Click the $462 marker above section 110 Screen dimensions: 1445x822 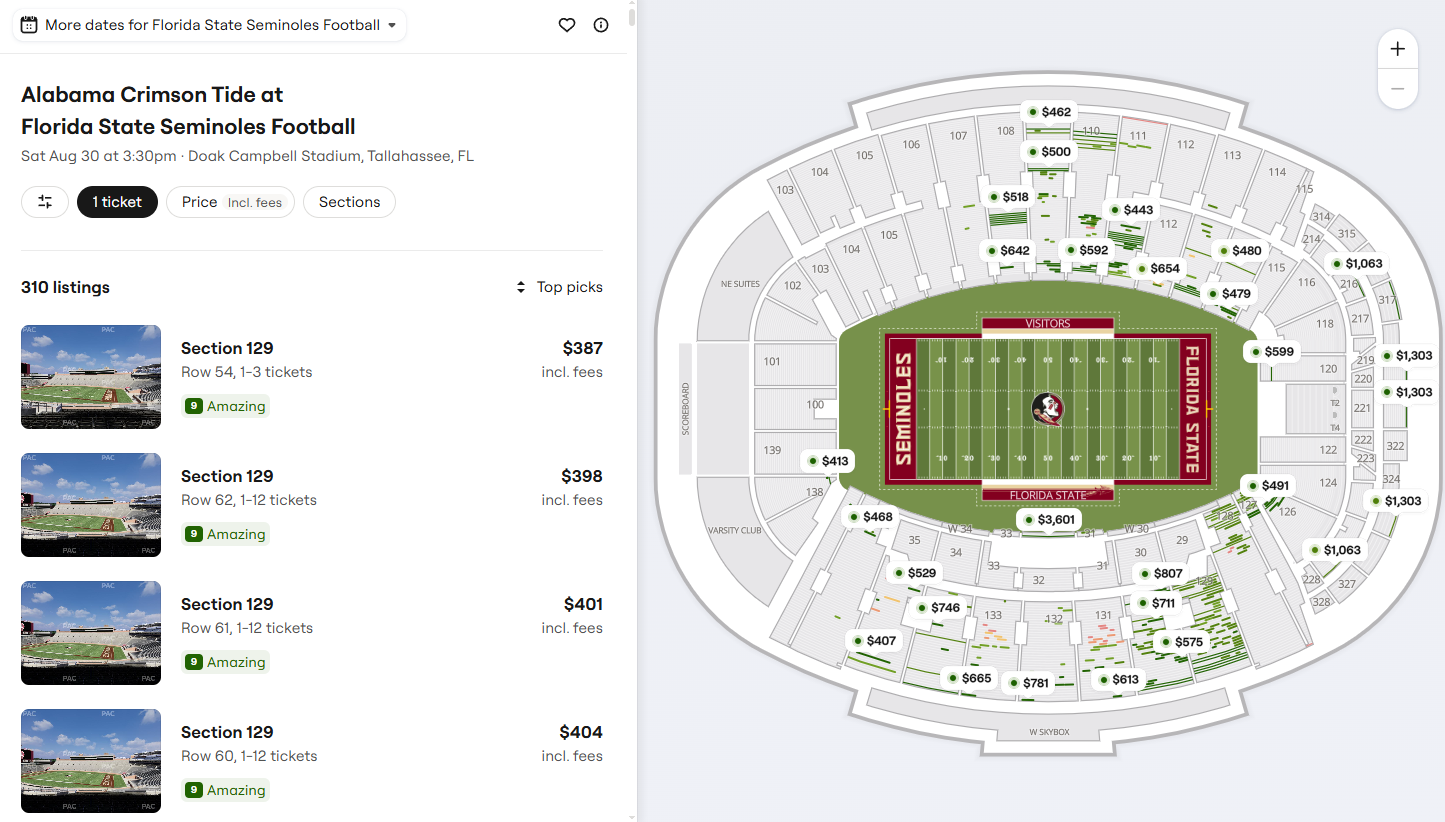(1047, 112)
